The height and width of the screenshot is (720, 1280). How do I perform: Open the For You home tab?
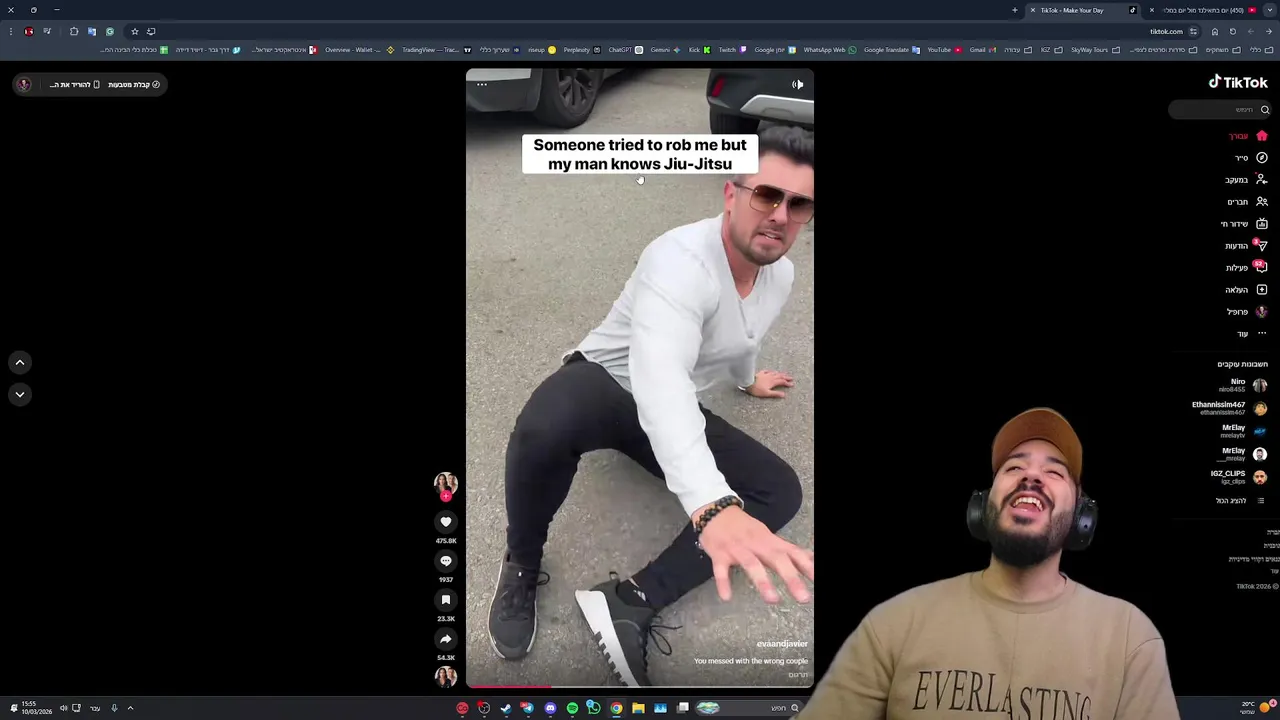click(x=1249, y=136)
